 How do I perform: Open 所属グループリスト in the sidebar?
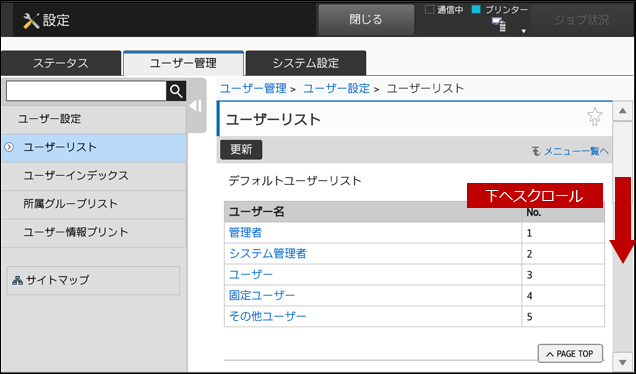93,204
